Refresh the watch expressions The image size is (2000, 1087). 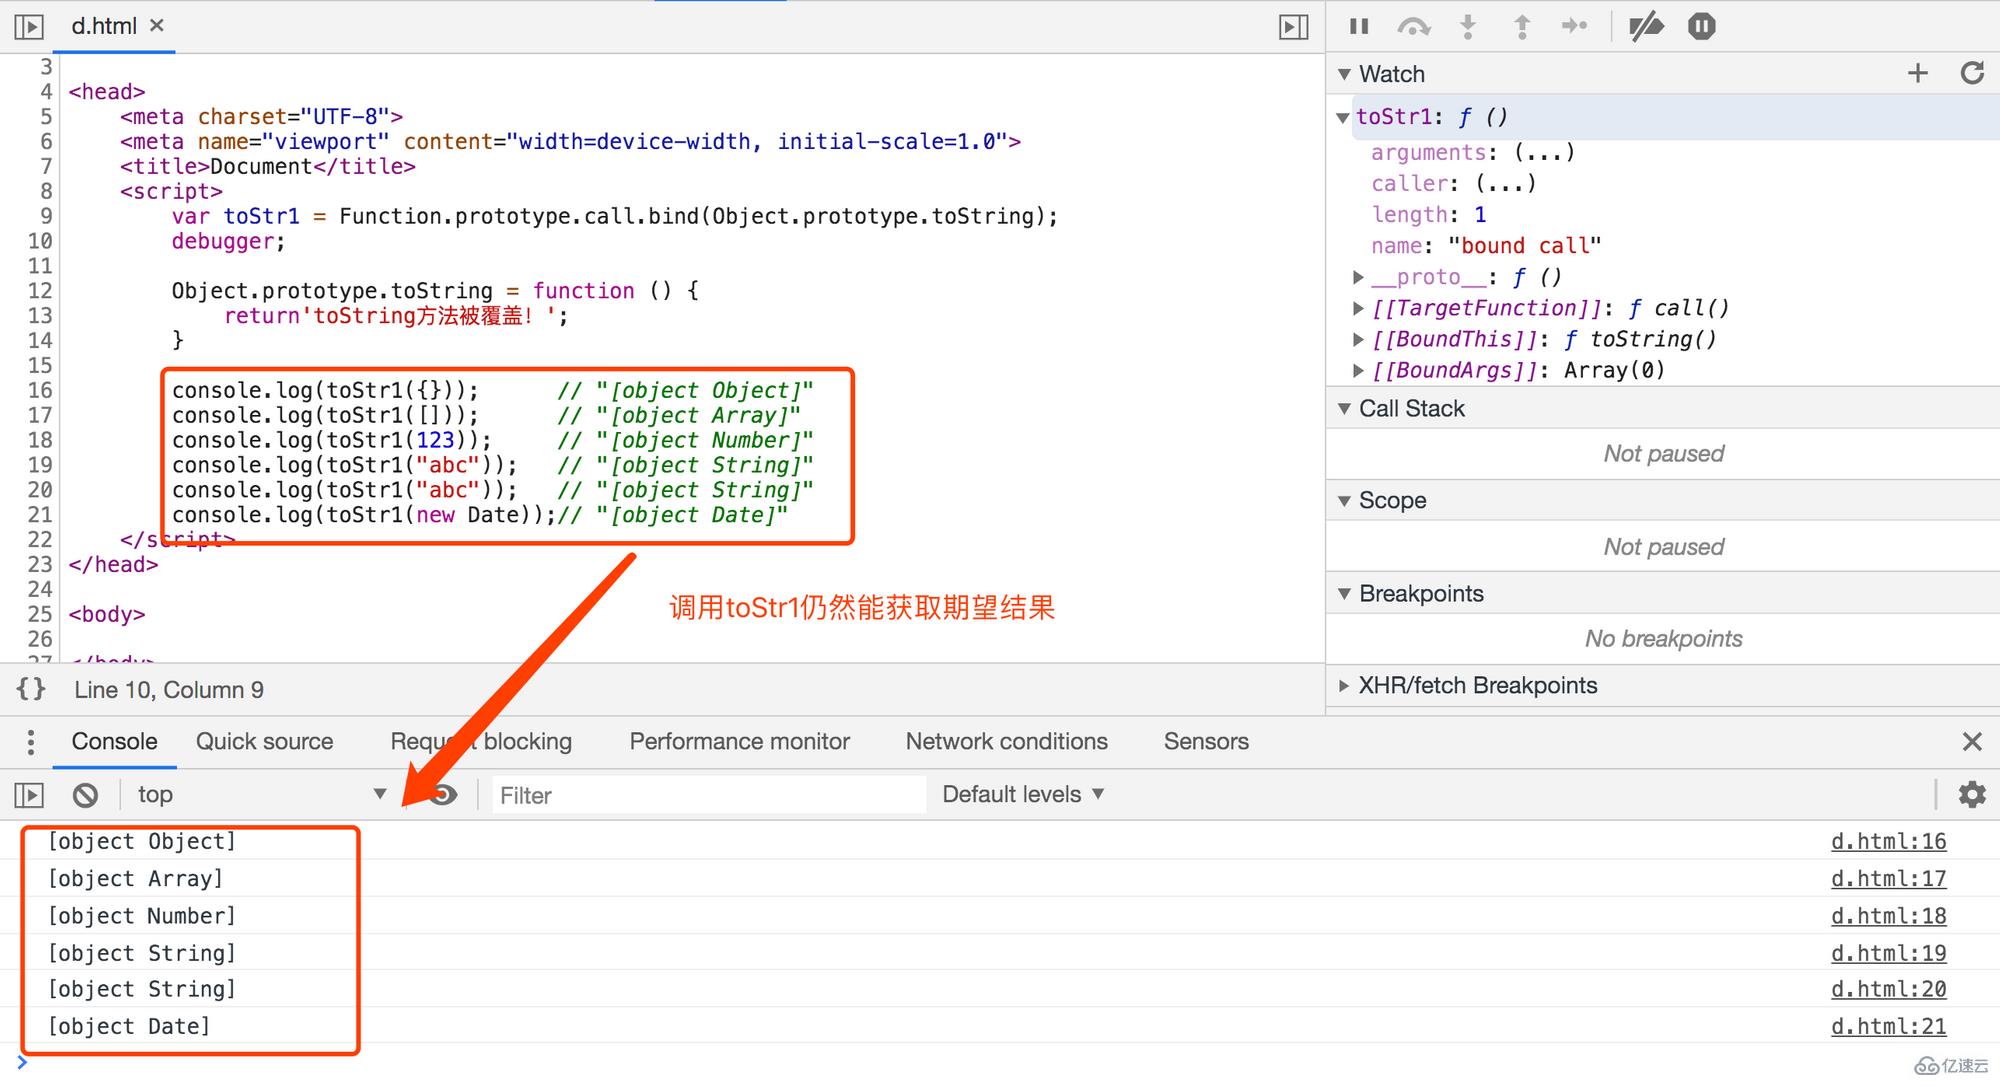1972,73
